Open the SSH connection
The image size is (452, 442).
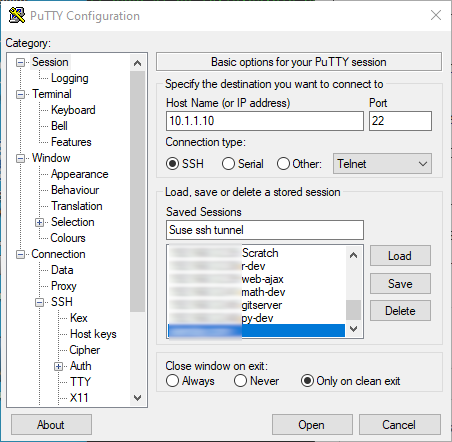(x=312, y=425)
